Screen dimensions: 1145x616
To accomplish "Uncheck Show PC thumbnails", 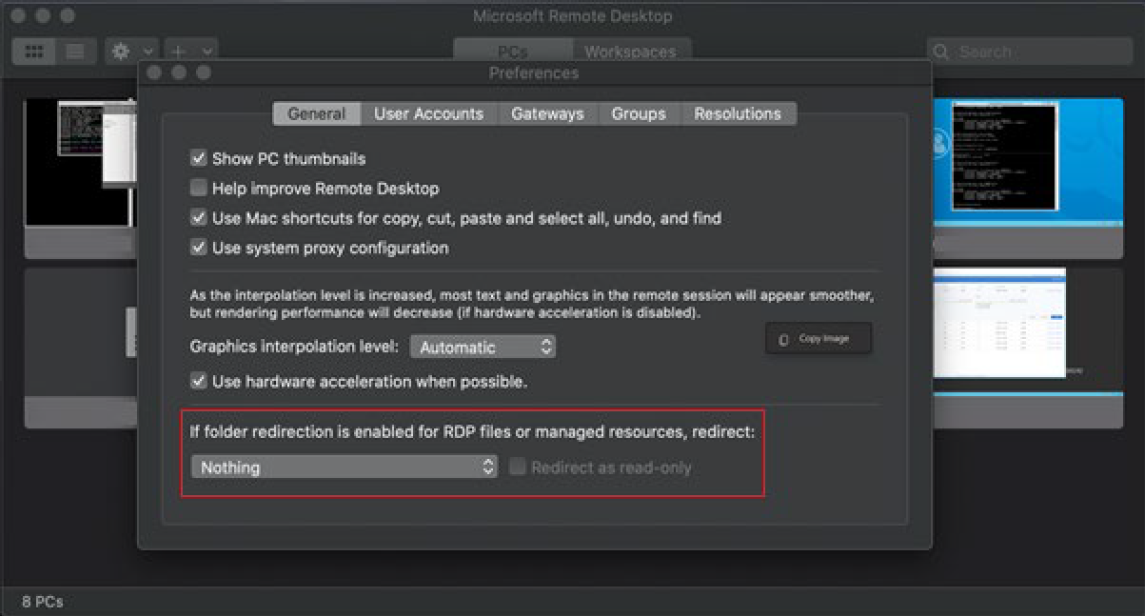I will point(198,158).
